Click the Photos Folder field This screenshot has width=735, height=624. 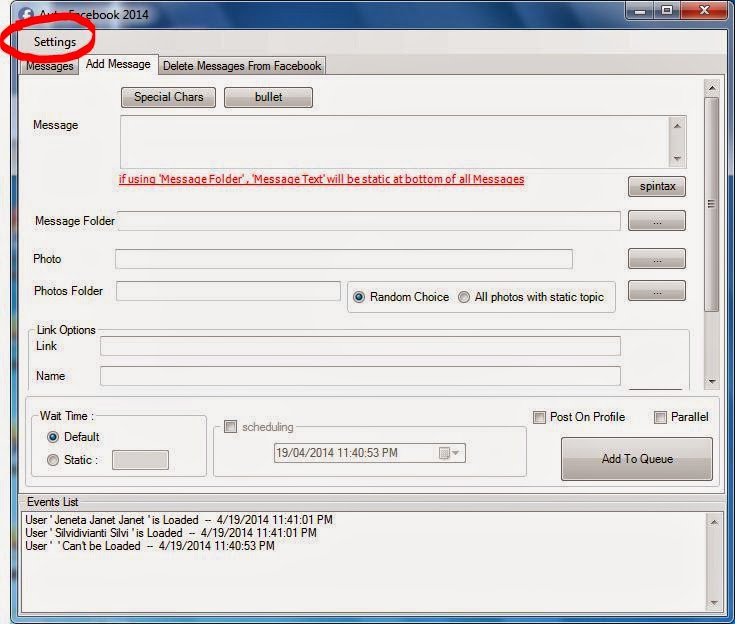click(x=228, y=291)
